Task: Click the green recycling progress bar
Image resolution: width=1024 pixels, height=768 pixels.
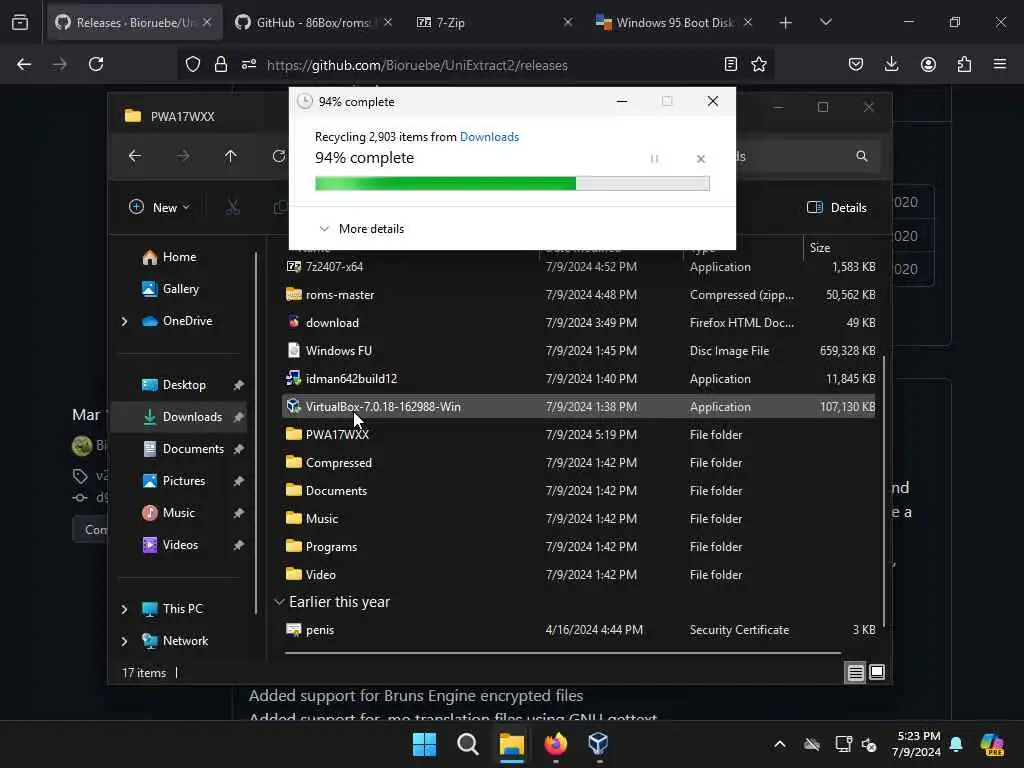Action: click(512, 184)
